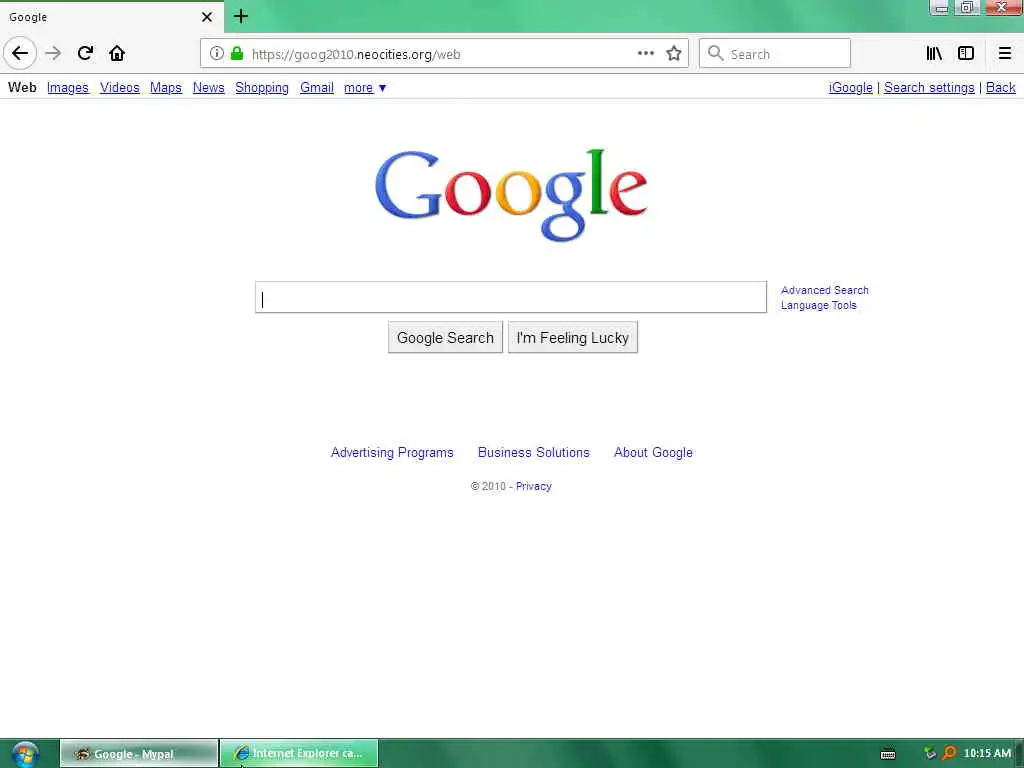Click the green secure padlock icon
This screenshot has height=768, width=1024.
pos(237,54)
